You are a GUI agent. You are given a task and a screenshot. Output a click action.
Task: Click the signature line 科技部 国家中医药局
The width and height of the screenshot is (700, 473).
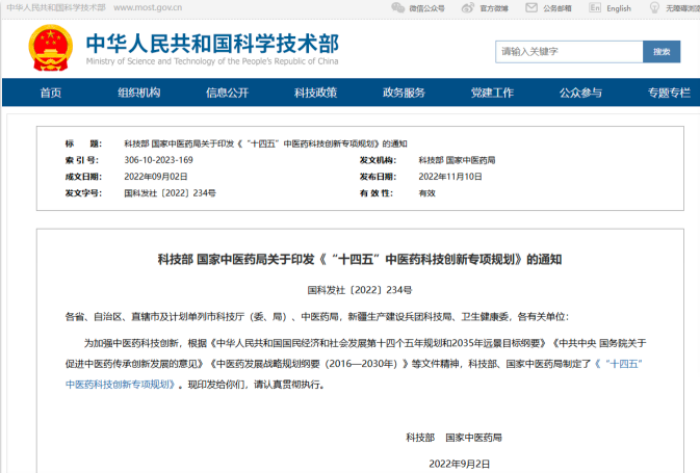tap(454, 438)
